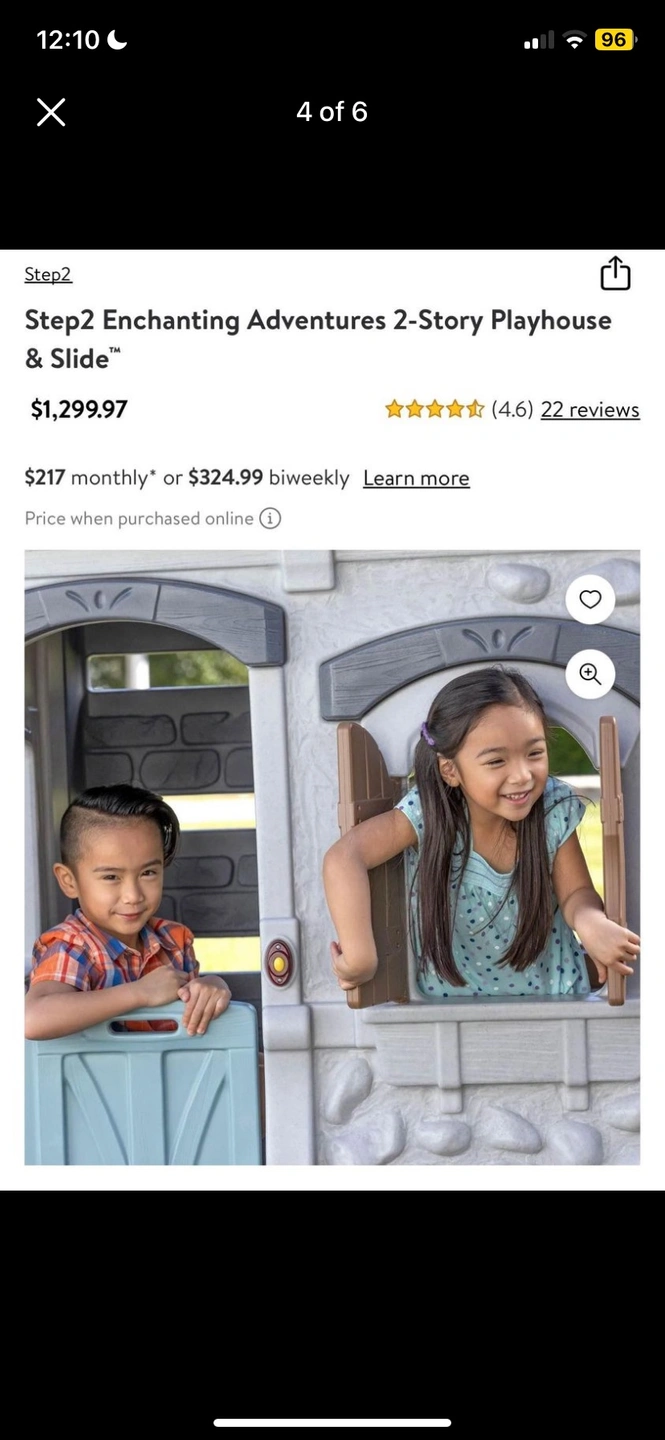Tap the battery indicator showing 96
This screenshot has height=1440, width=665.
coord(614,40)
